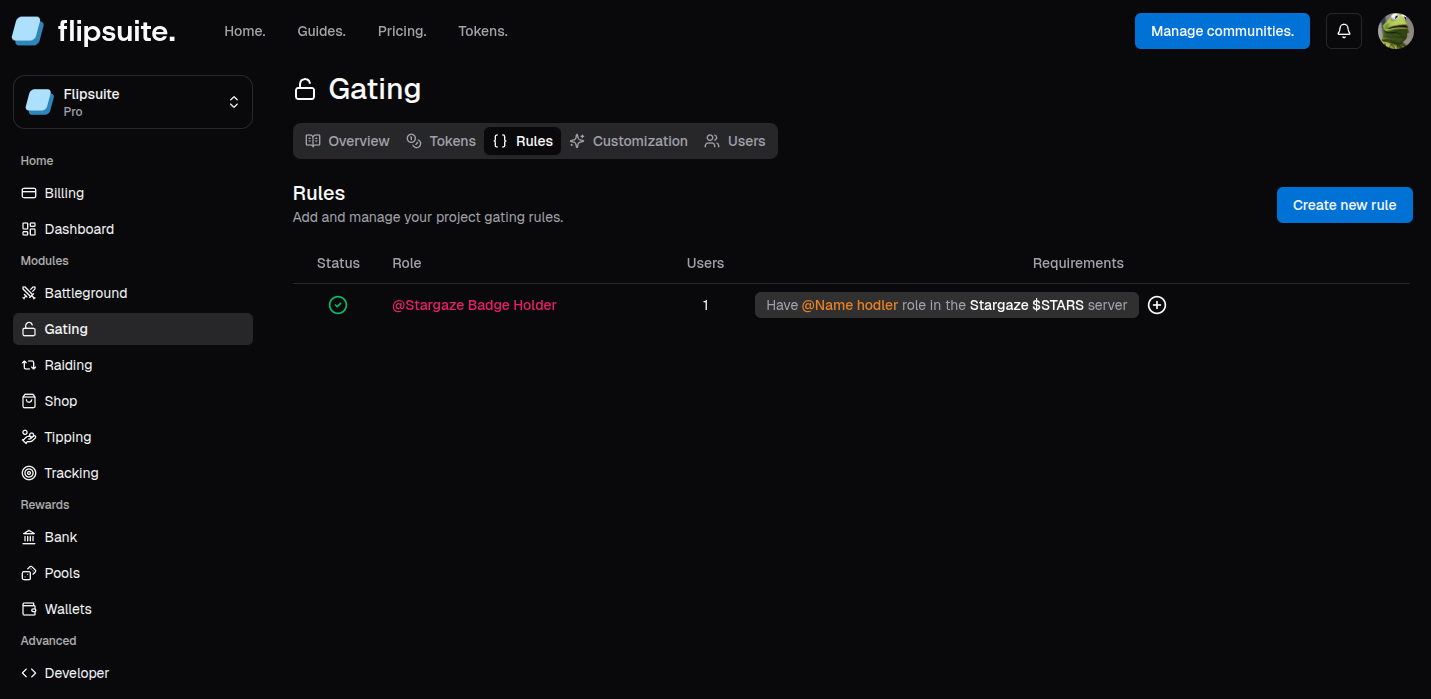Open the Billing sidebar link
Viewport: 1431px width, 699px height.
[x=133, y=193]
